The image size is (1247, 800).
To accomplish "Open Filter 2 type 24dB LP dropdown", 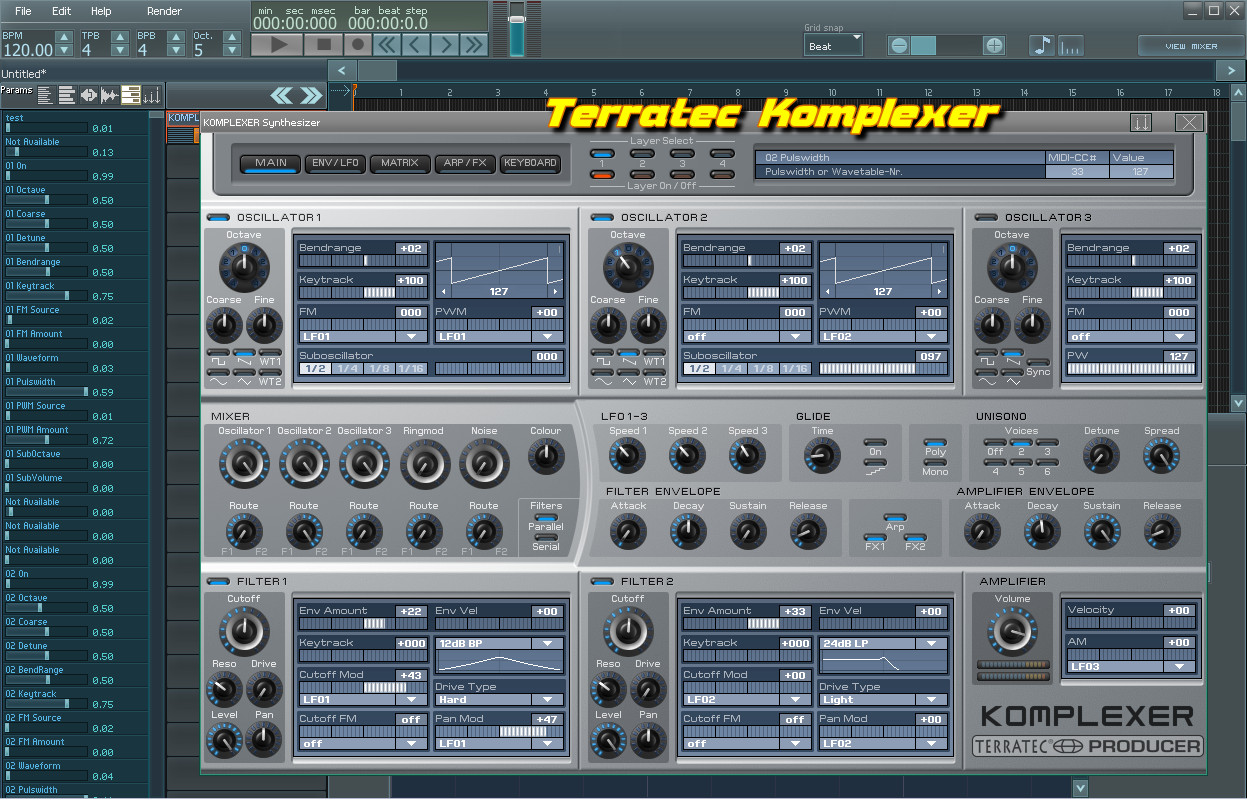I will pos(883,643).
